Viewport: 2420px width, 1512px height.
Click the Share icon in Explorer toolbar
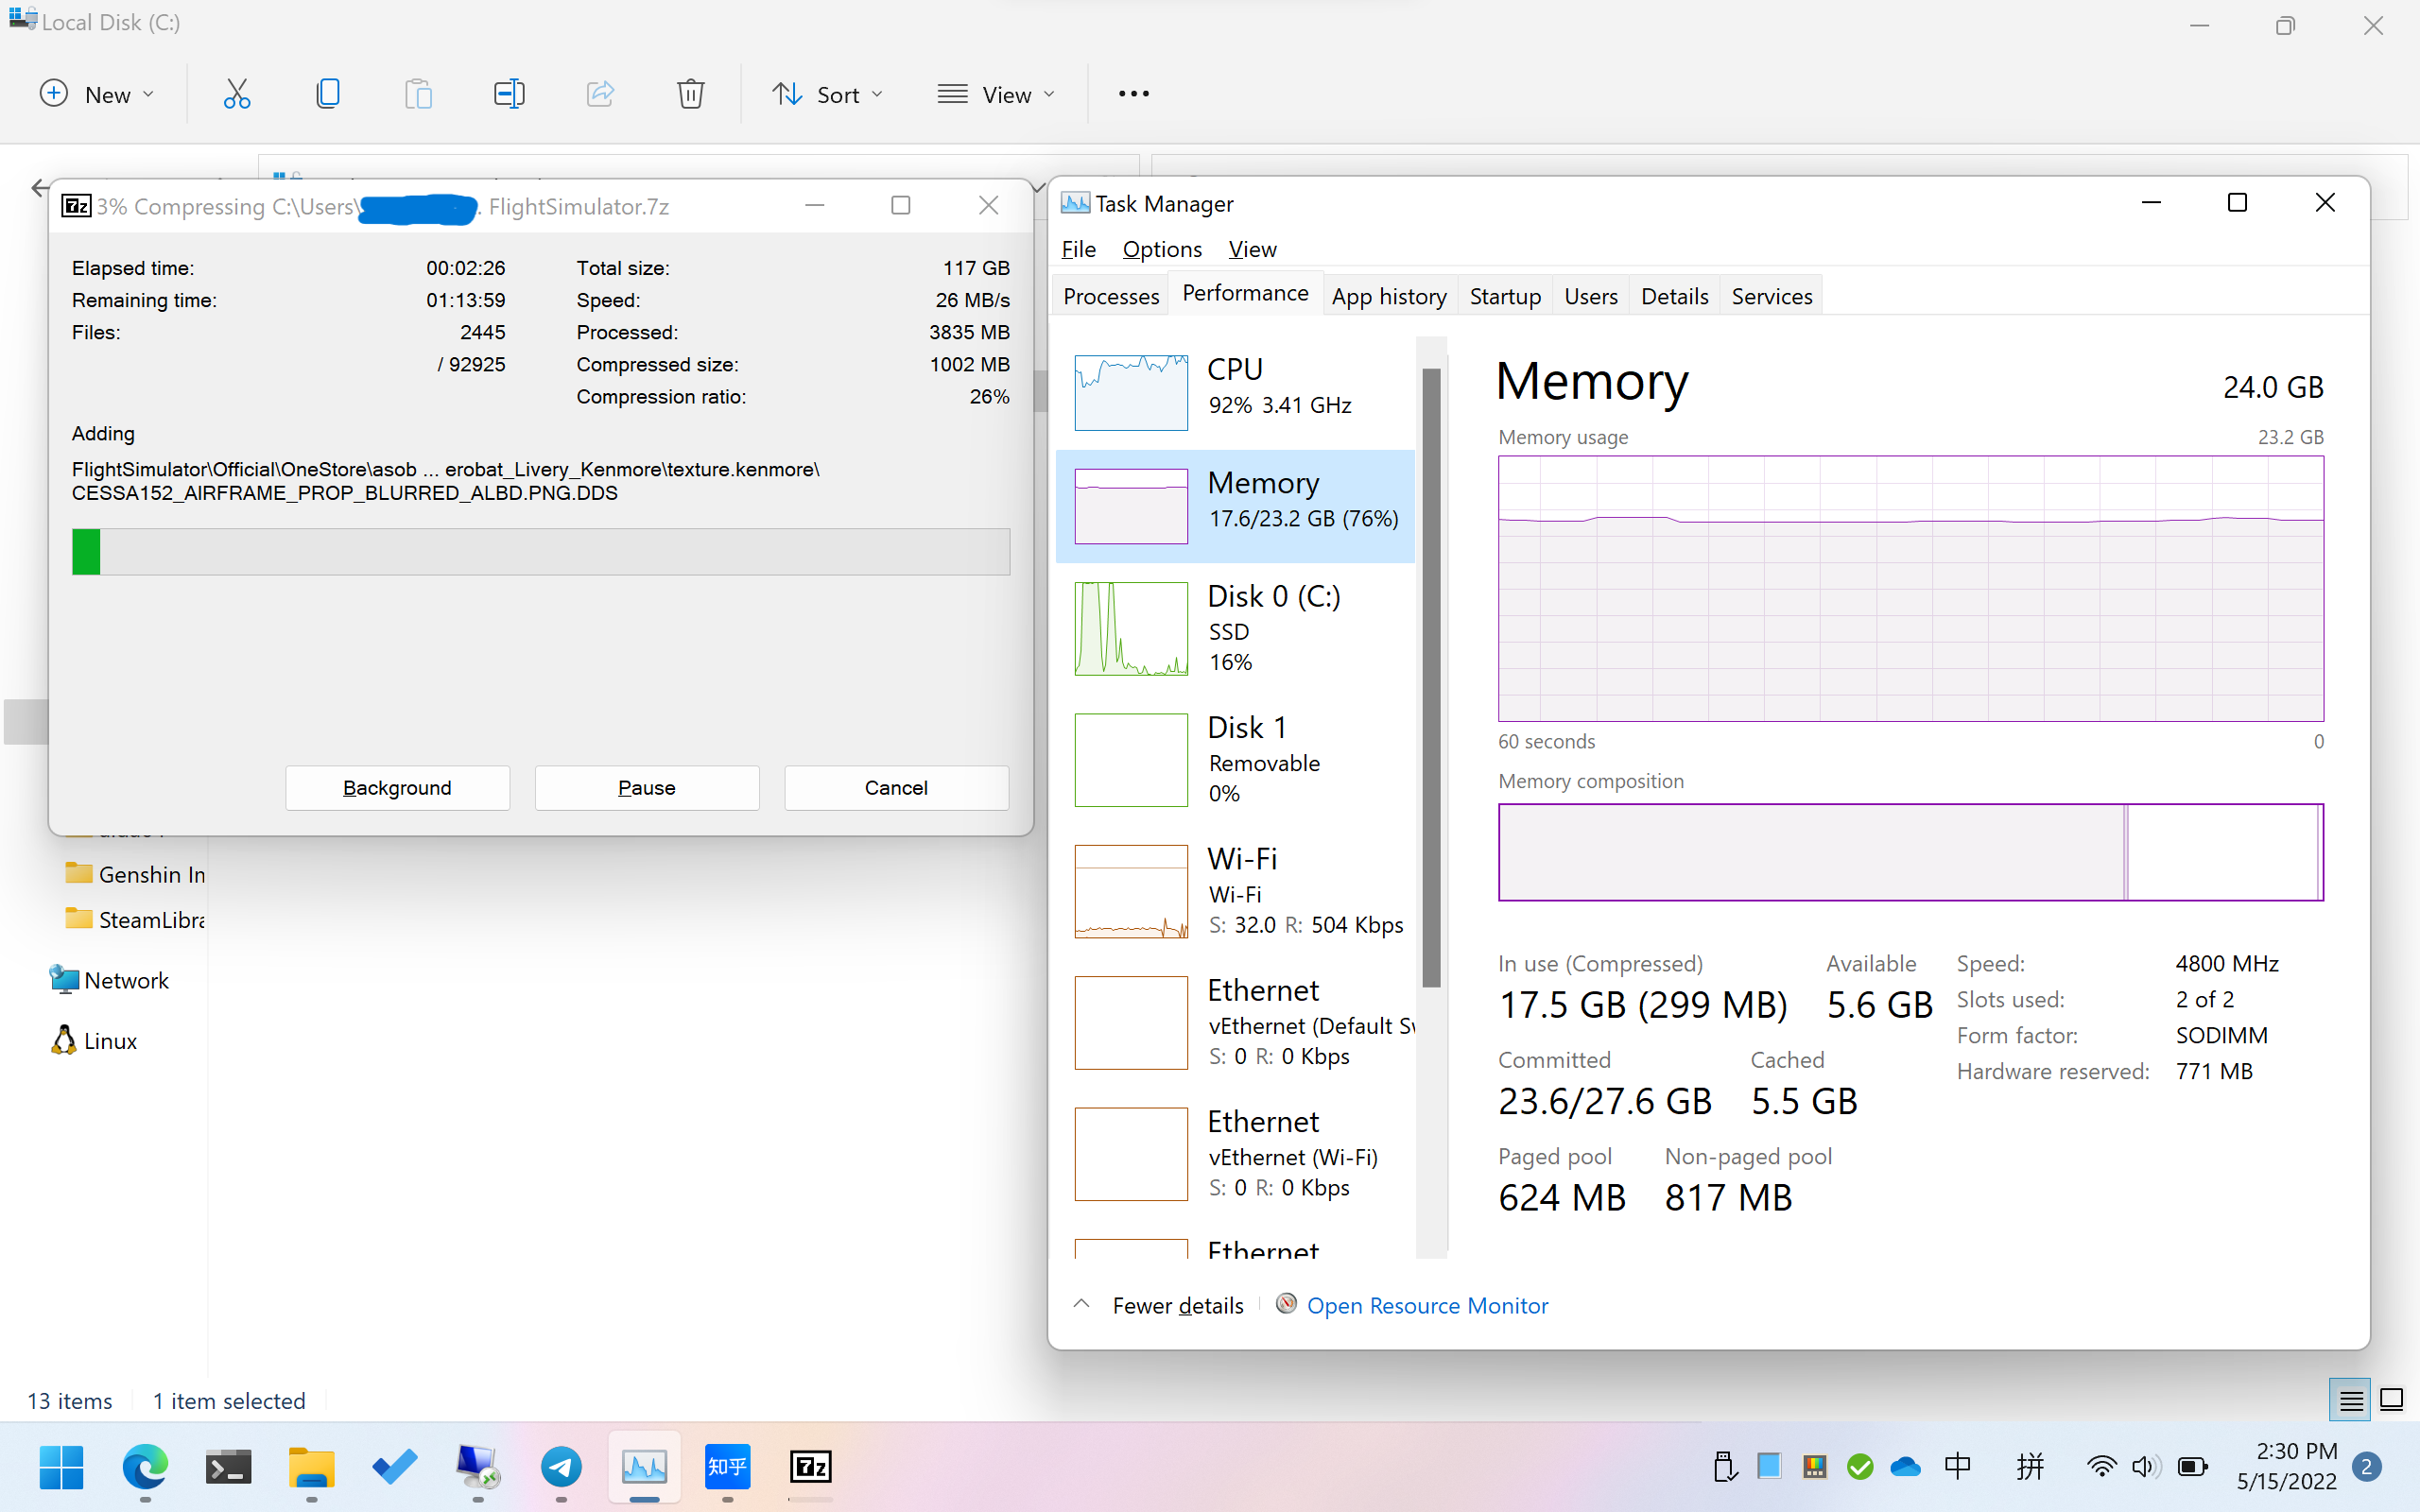600,94
